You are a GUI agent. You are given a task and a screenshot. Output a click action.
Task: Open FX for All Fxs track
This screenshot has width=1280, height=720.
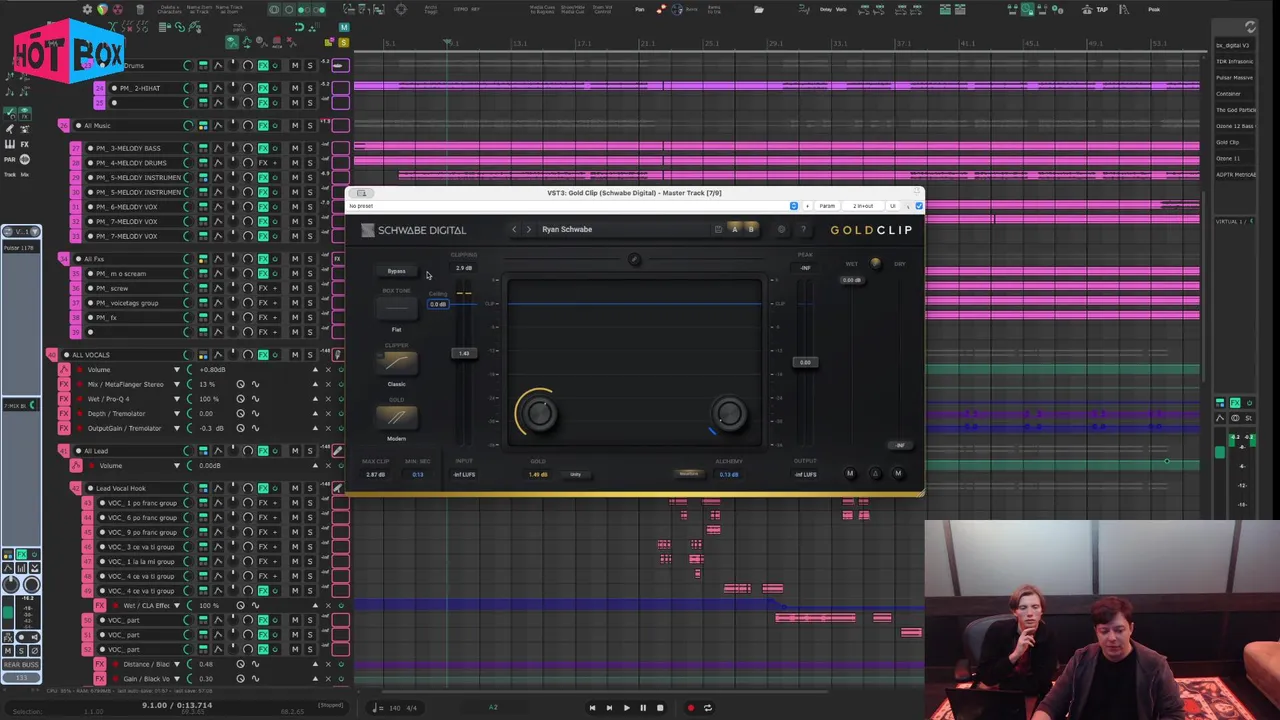[x=265, y=259]
